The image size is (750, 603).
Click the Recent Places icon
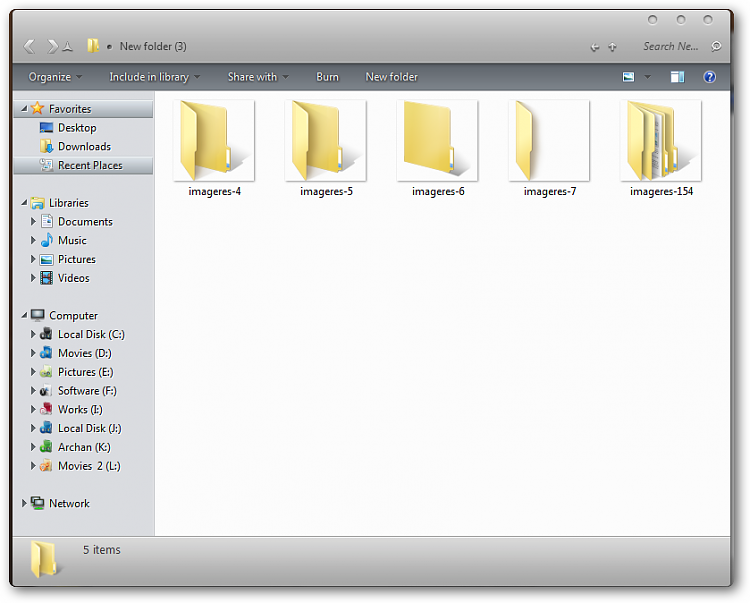pos(46,165)
